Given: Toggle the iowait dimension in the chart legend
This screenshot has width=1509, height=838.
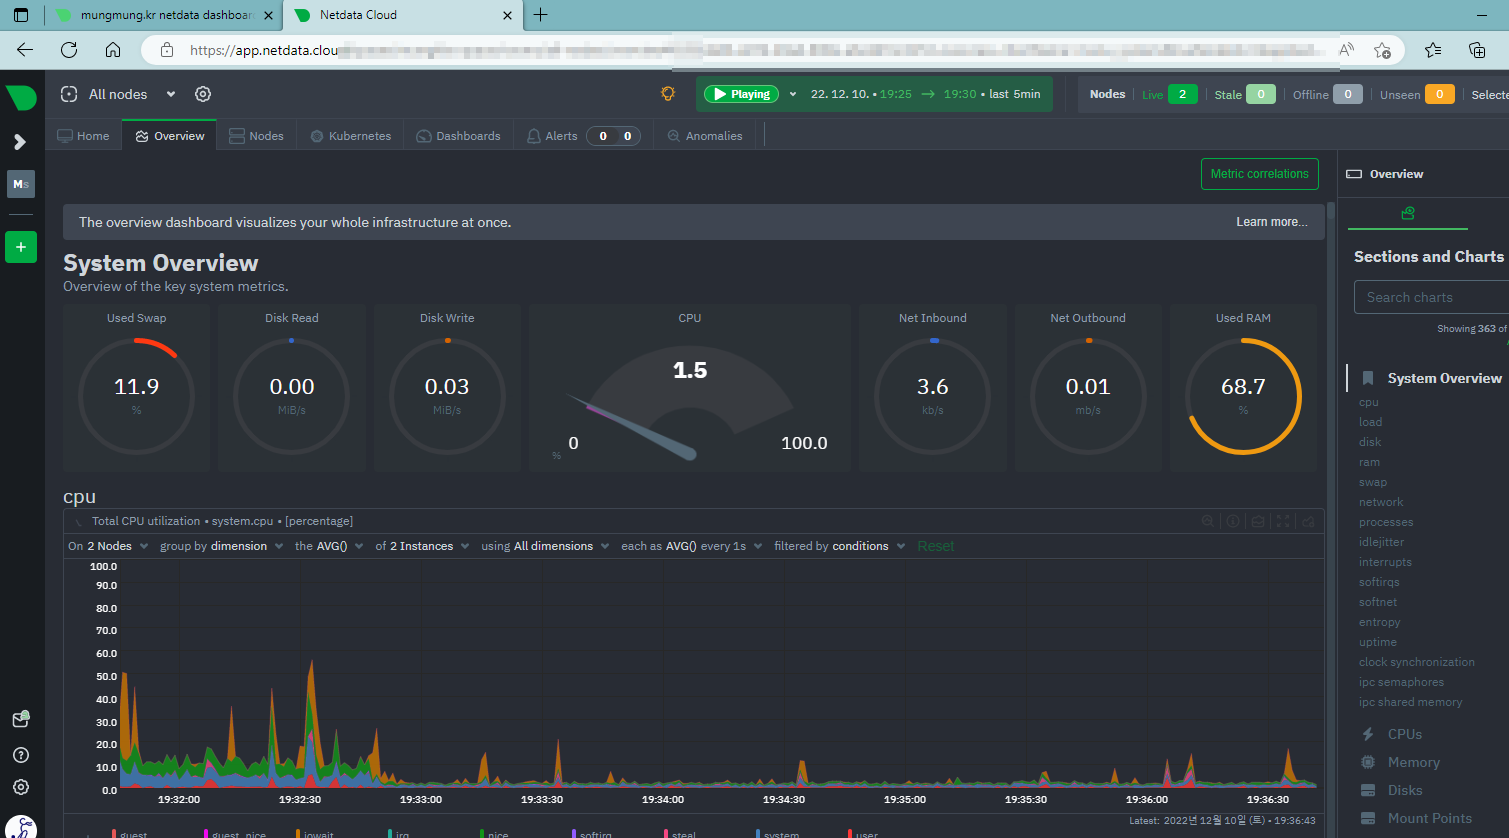Looking at the screenshot, I should [314, 834].
